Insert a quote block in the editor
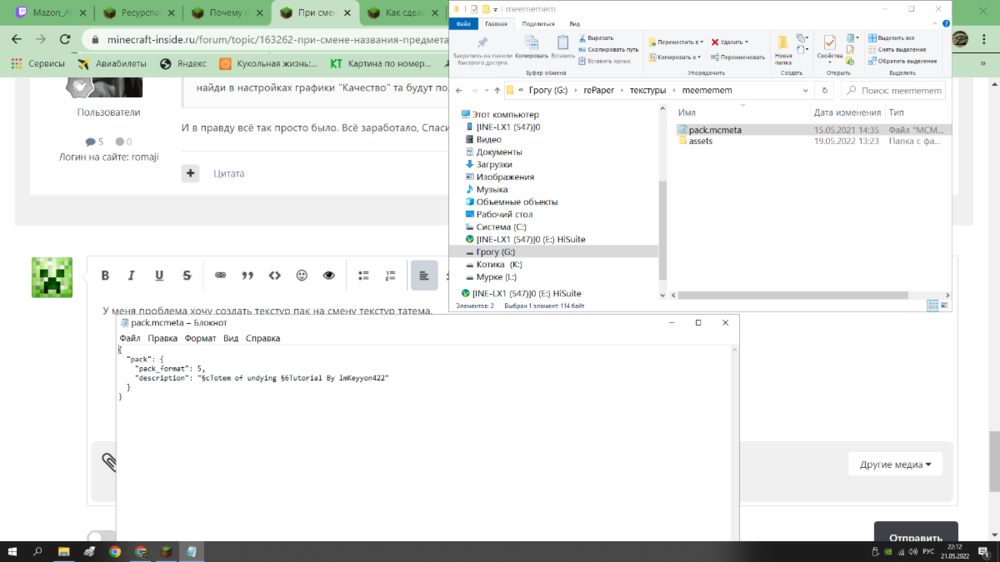1000x562 pixels. point(247,276)
